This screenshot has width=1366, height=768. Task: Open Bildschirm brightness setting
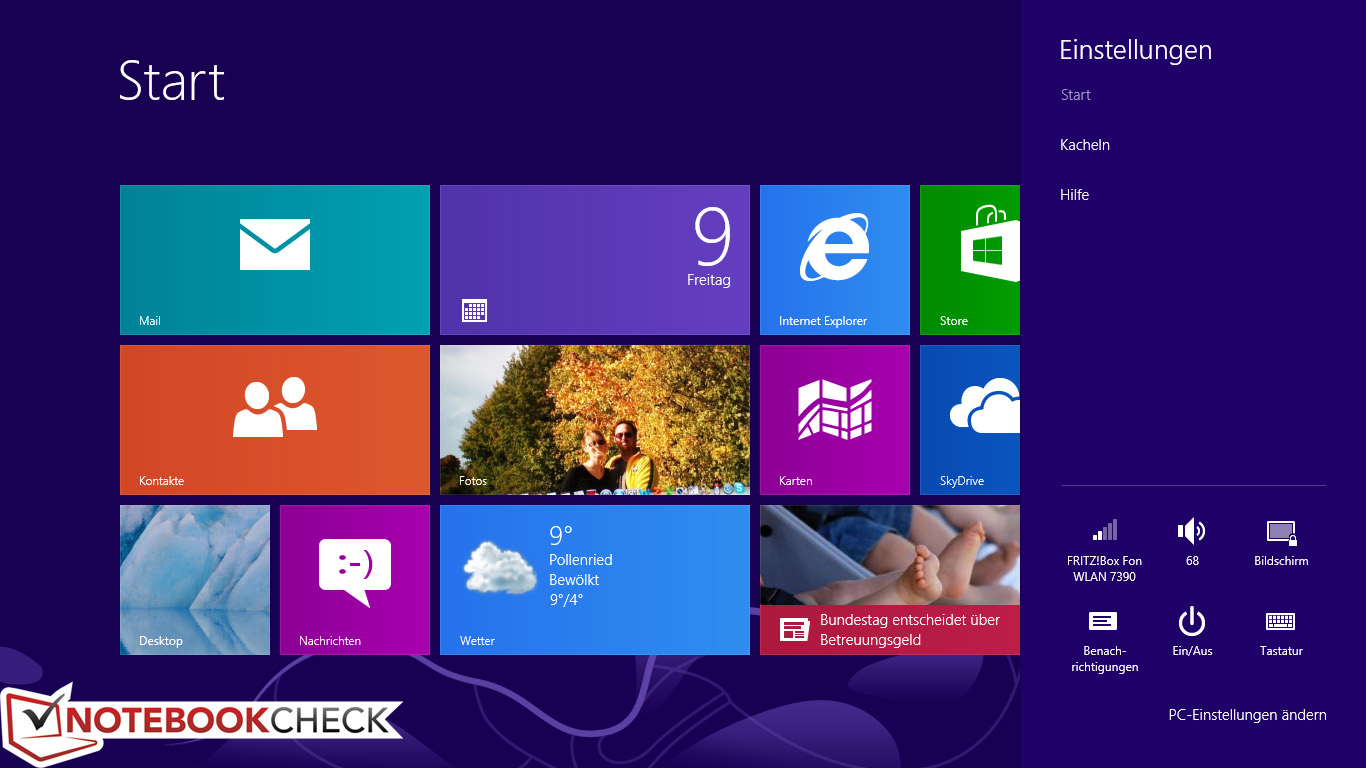click(x=1281, y=544)
